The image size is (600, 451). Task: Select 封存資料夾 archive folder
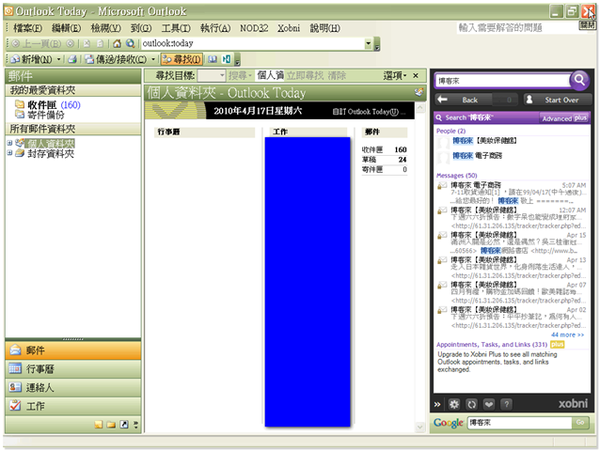[x=51, y=153]
